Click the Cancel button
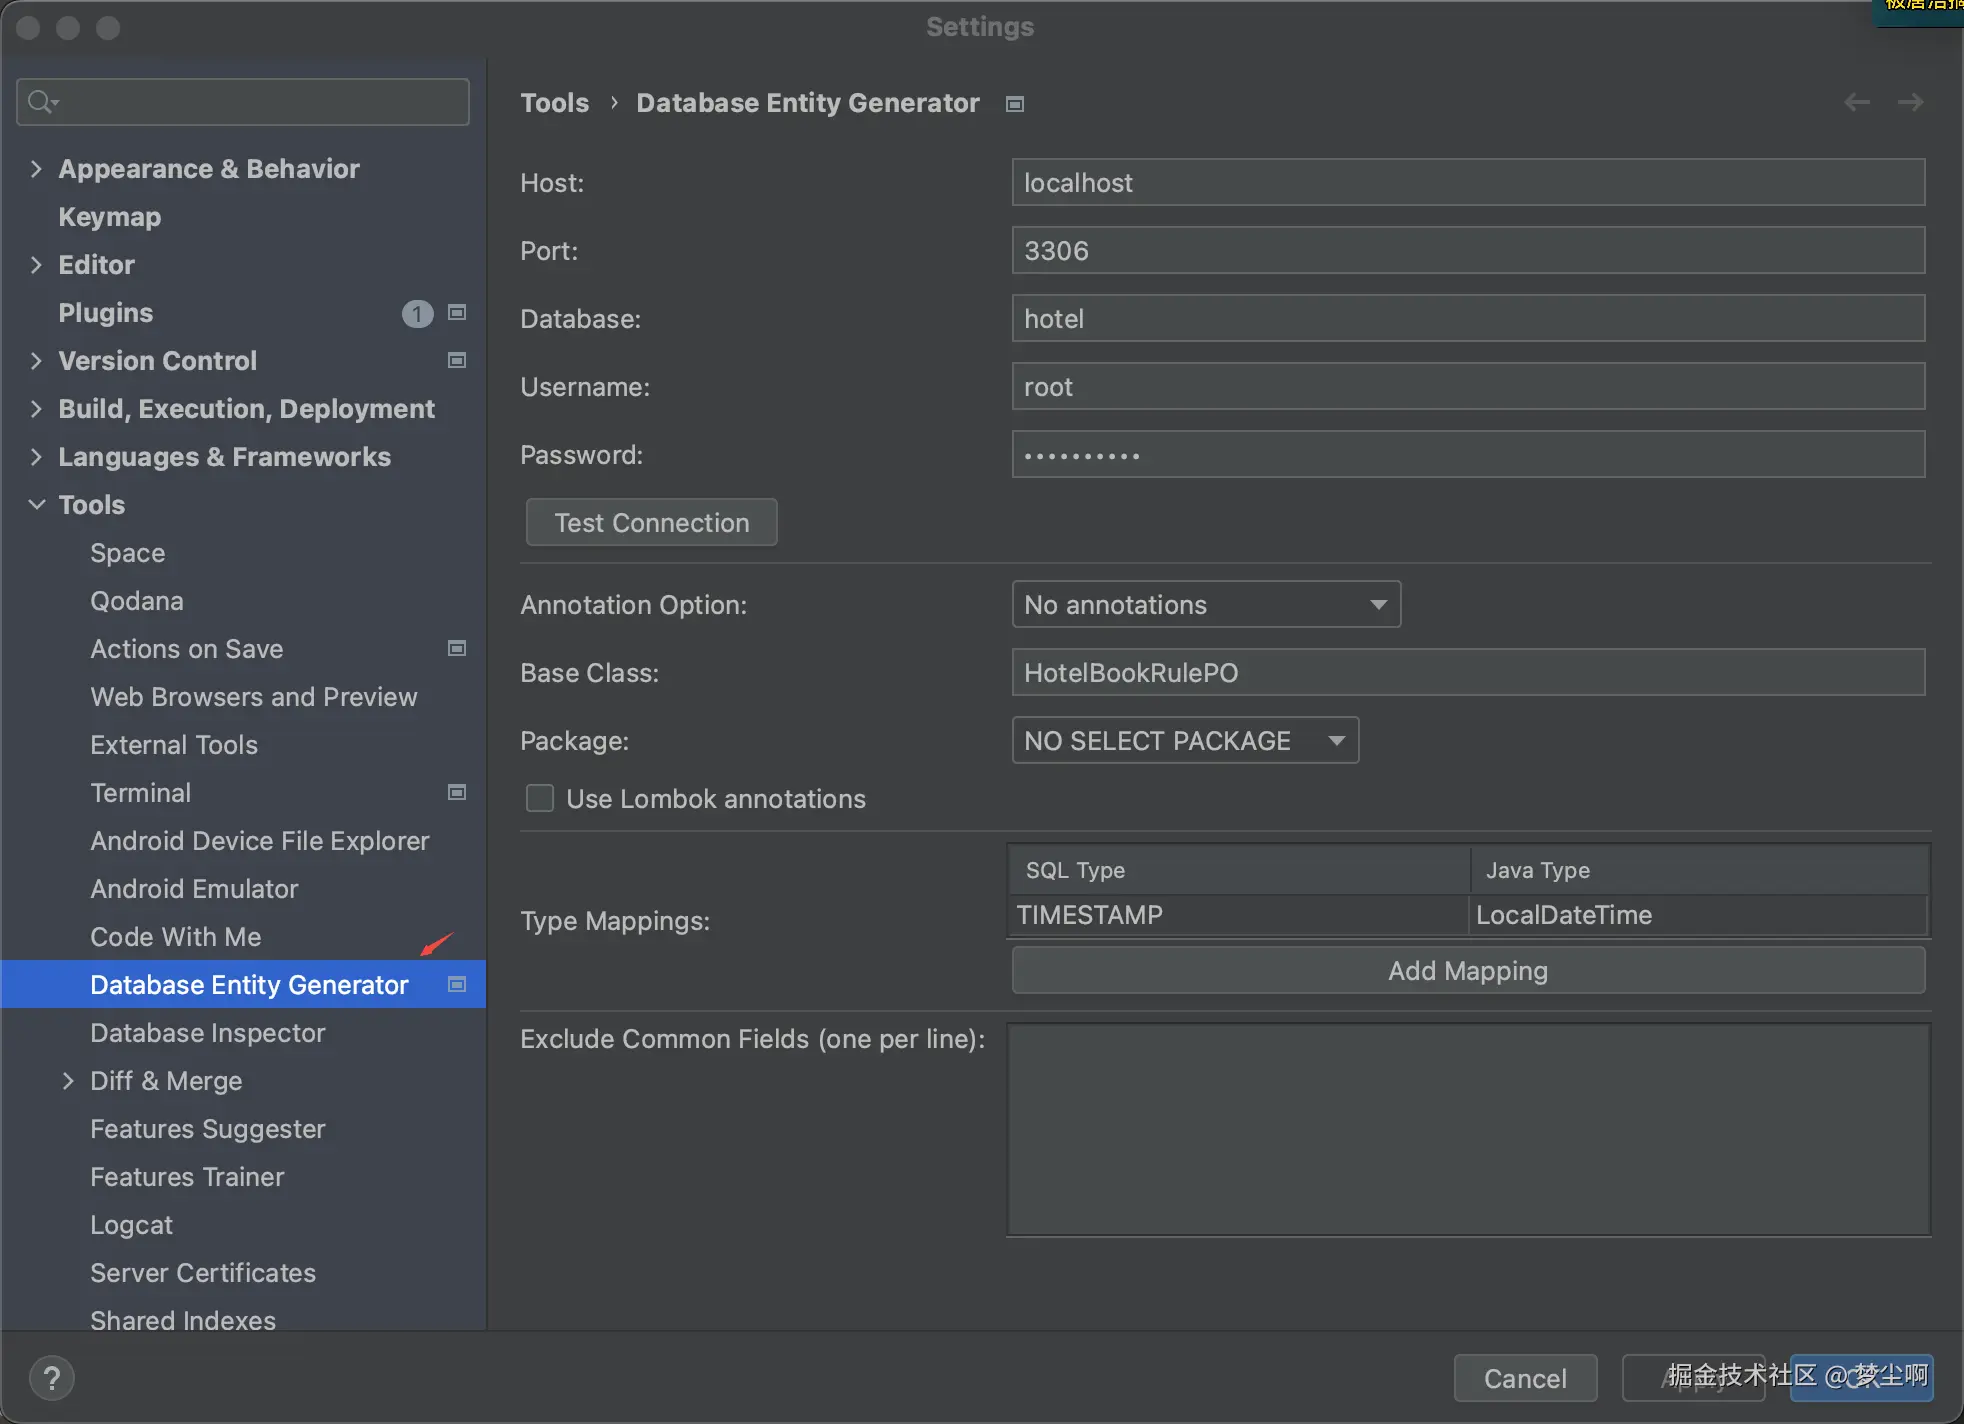The image size is (1964, 1424). (x=1524, y=1378)
